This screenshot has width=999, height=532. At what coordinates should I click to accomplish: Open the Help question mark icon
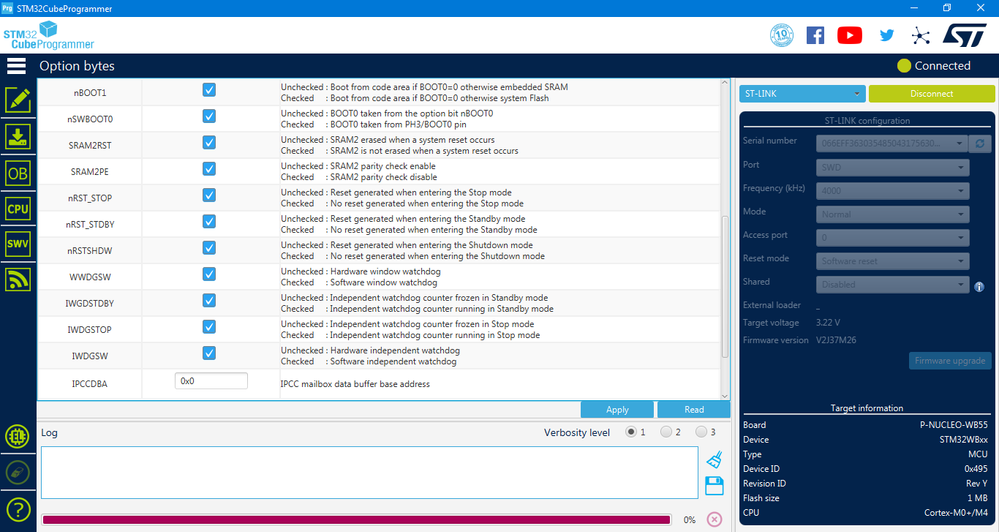point(18,510)
